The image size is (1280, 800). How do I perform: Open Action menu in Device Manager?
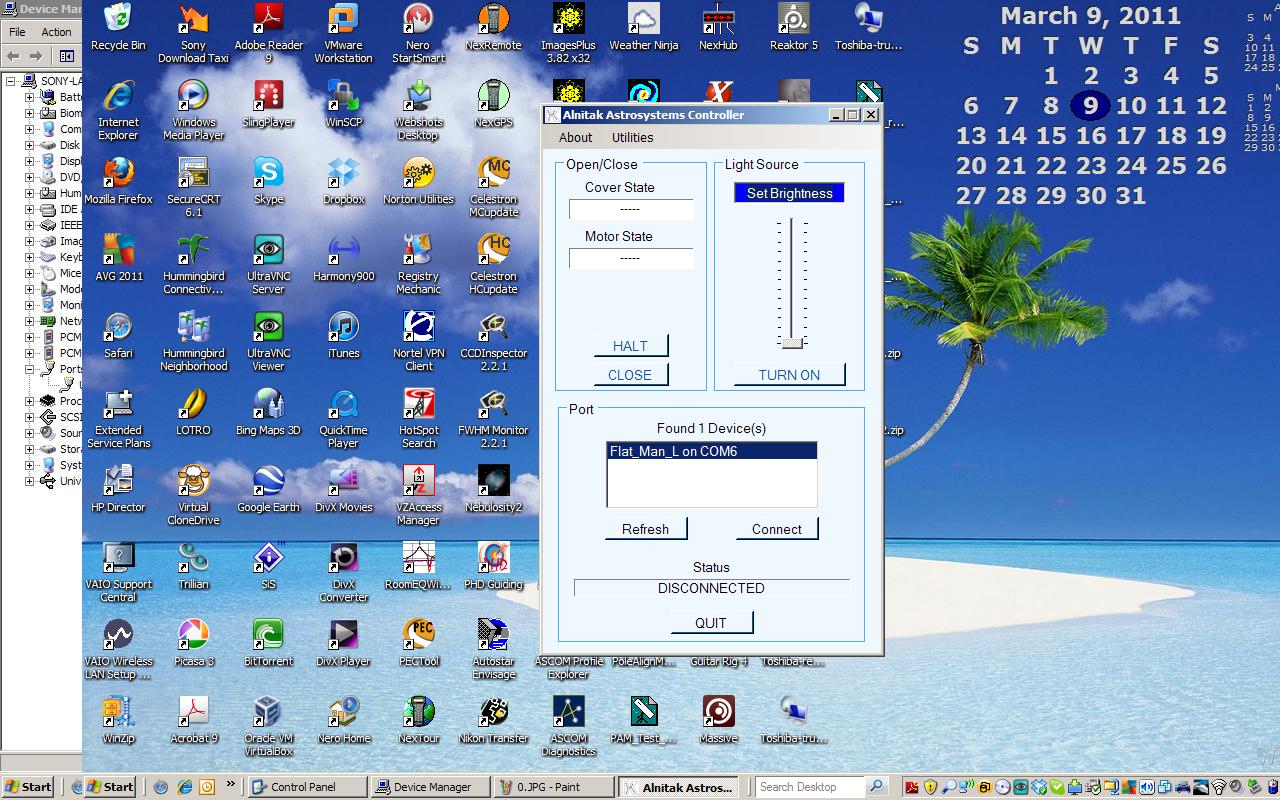pyautogui.click(x=56, y=32)
